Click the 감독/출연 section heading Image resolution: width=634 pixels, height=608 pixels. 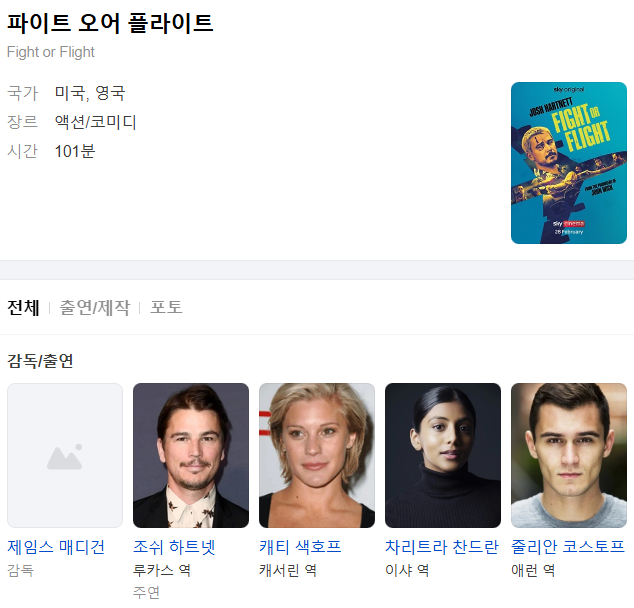pyautogui.click(x=40, y=361)
